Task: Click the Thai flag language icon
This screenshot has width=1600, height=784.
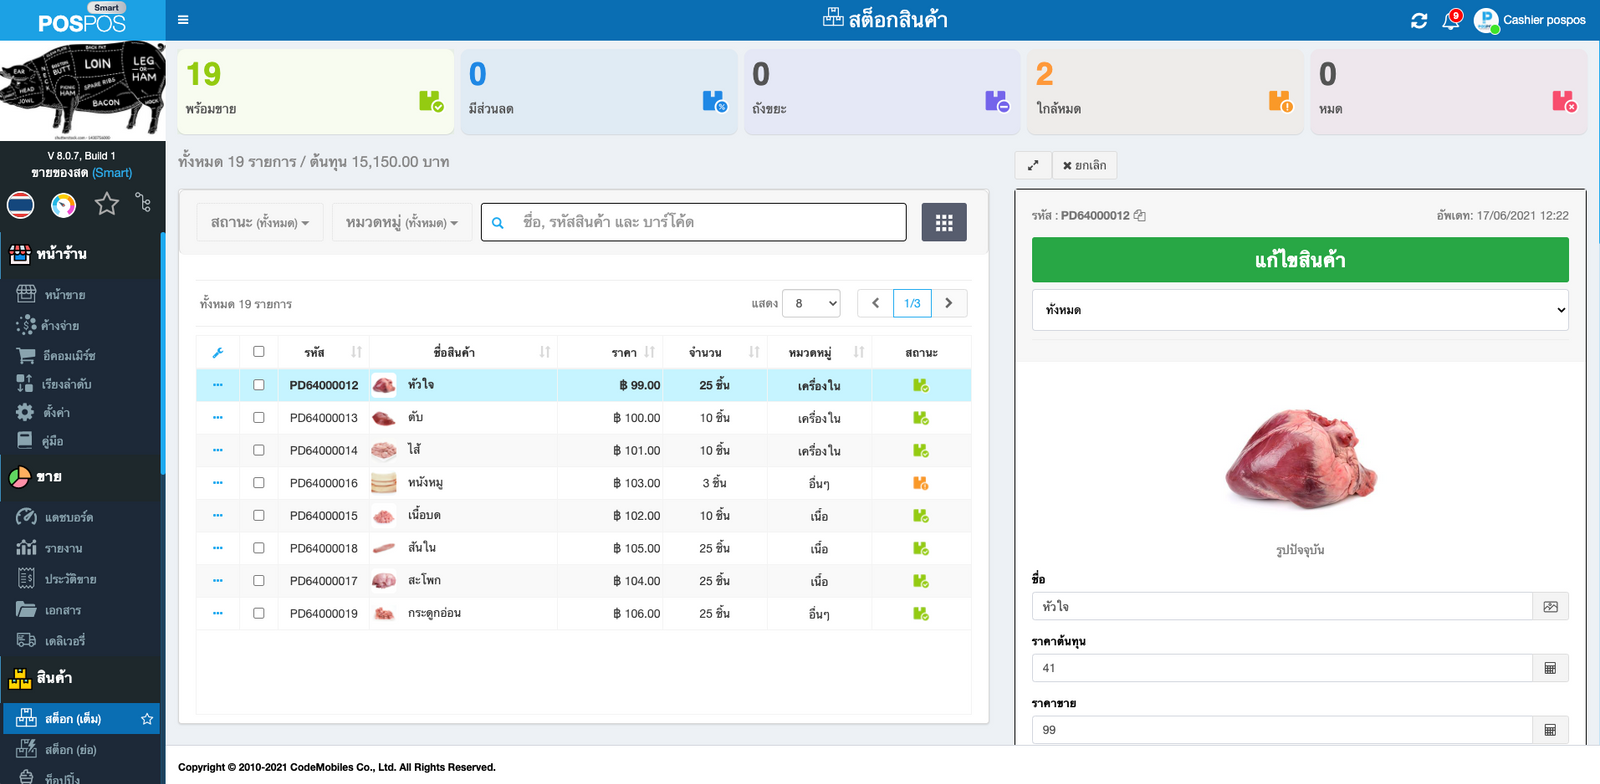Action: pos(21,205)
